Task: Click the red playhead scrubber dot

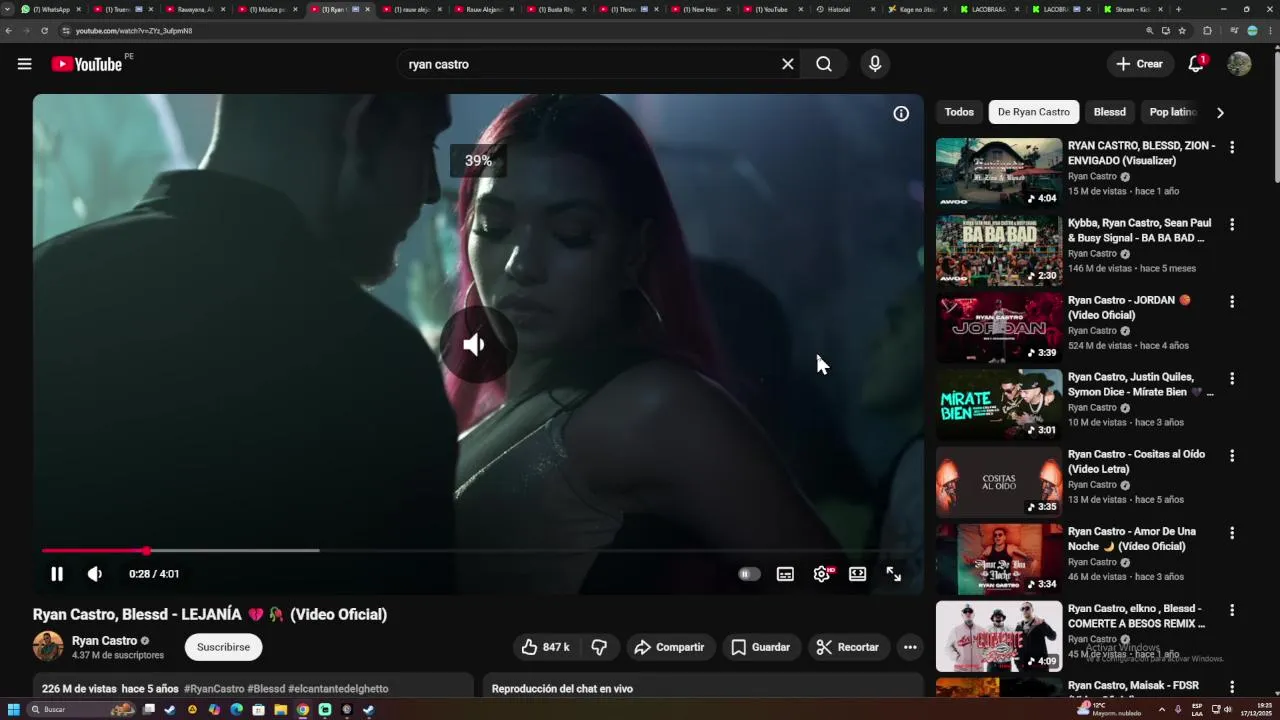Action: tap(146, 551)
